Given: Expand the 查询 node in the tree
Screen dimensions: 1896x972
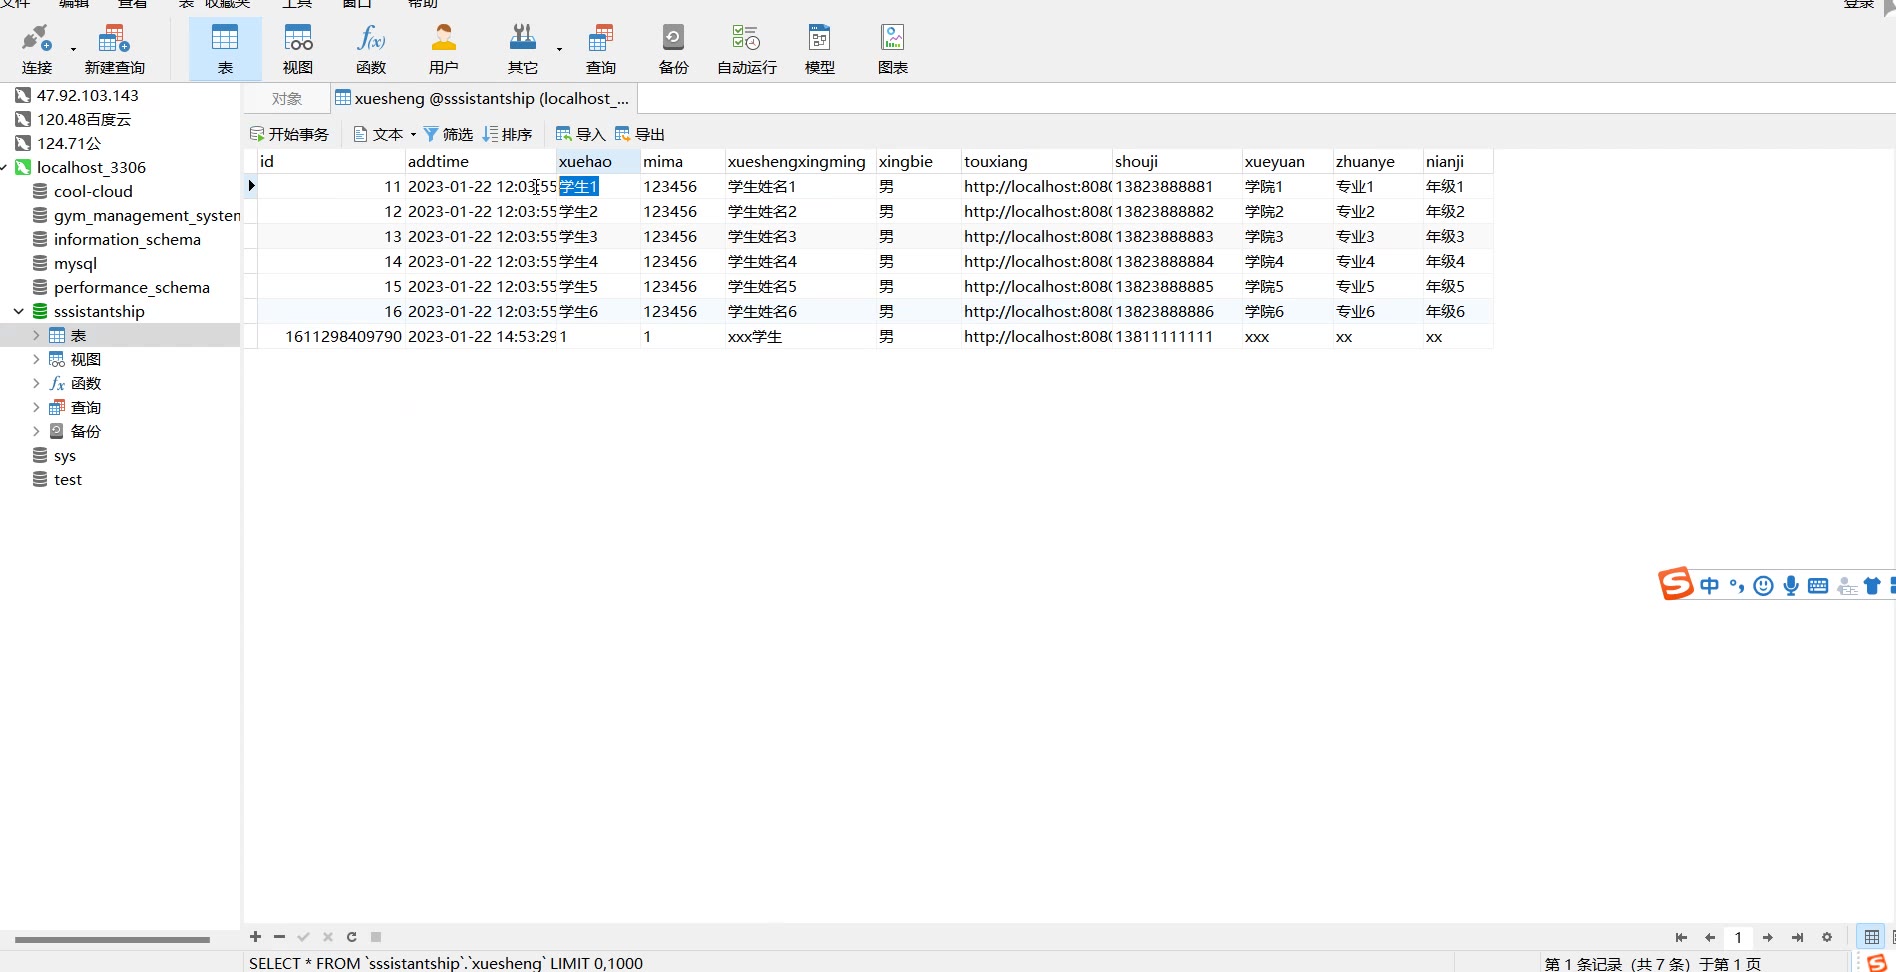Looking at the screenshot, I should coord(36,408).
